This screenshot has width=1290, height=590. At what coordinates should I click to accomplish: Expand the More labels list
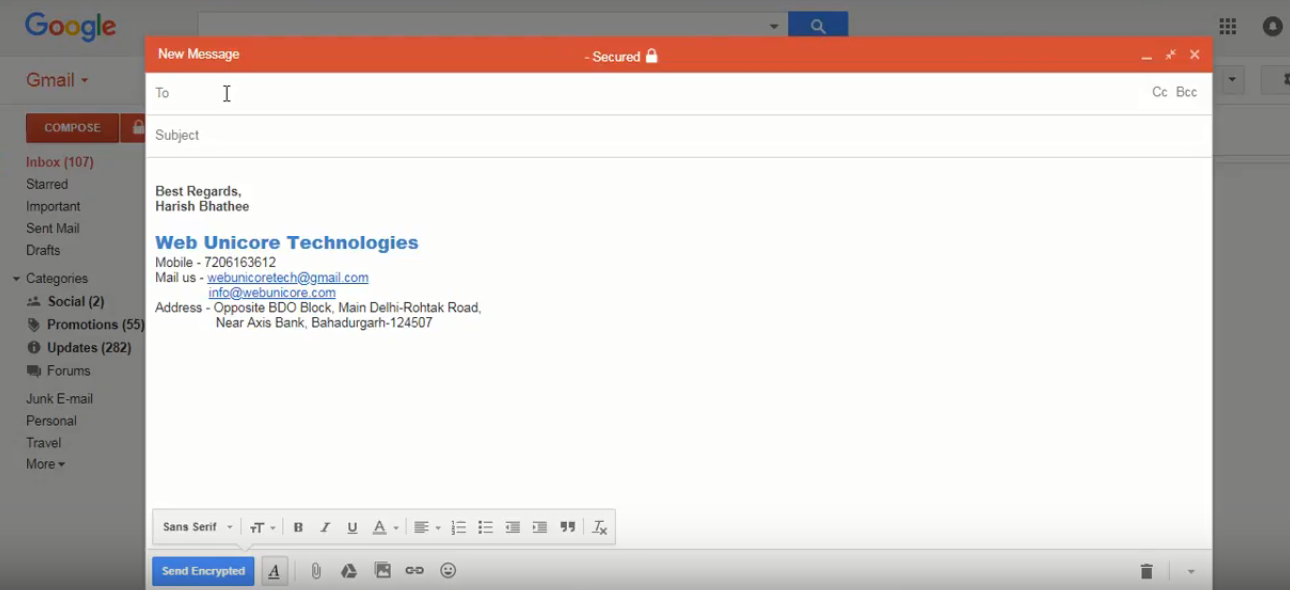coord(45,464)
